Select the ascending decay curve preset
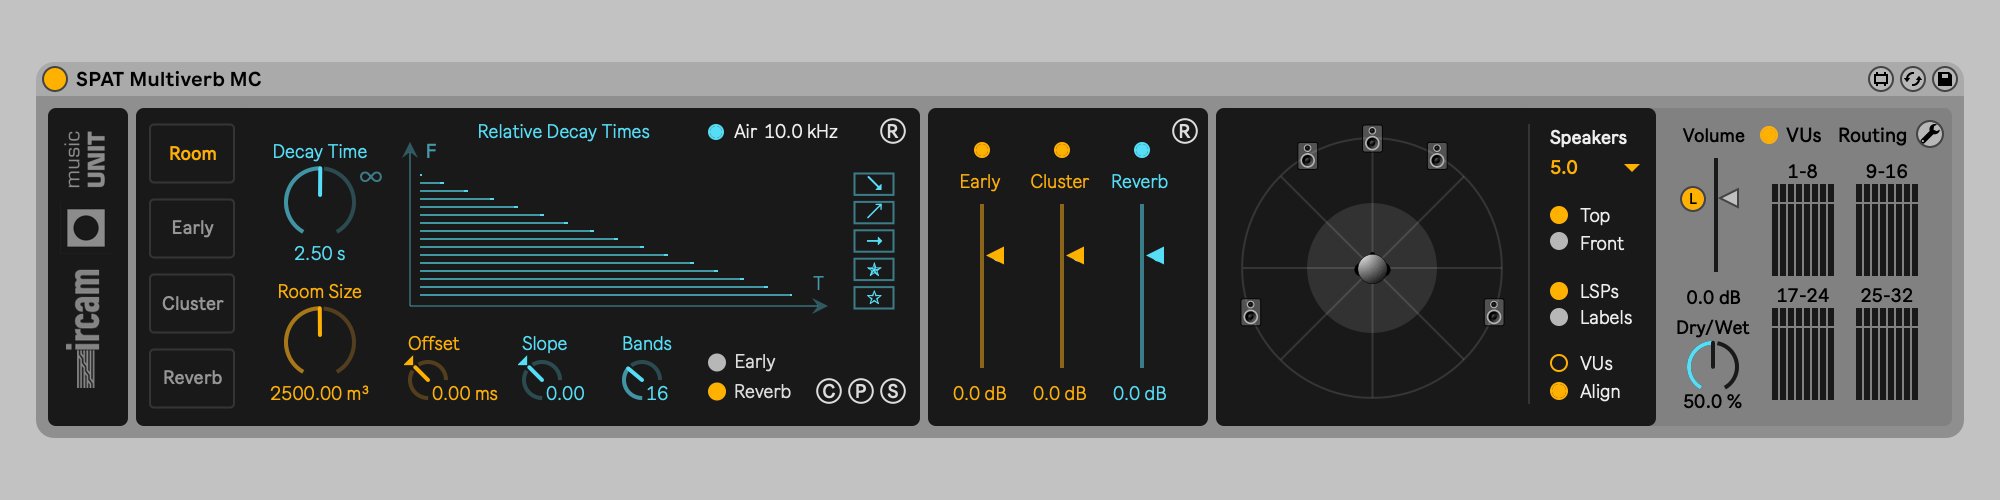This screenshot has width=2000, height=500. click(x=874, y=212)
